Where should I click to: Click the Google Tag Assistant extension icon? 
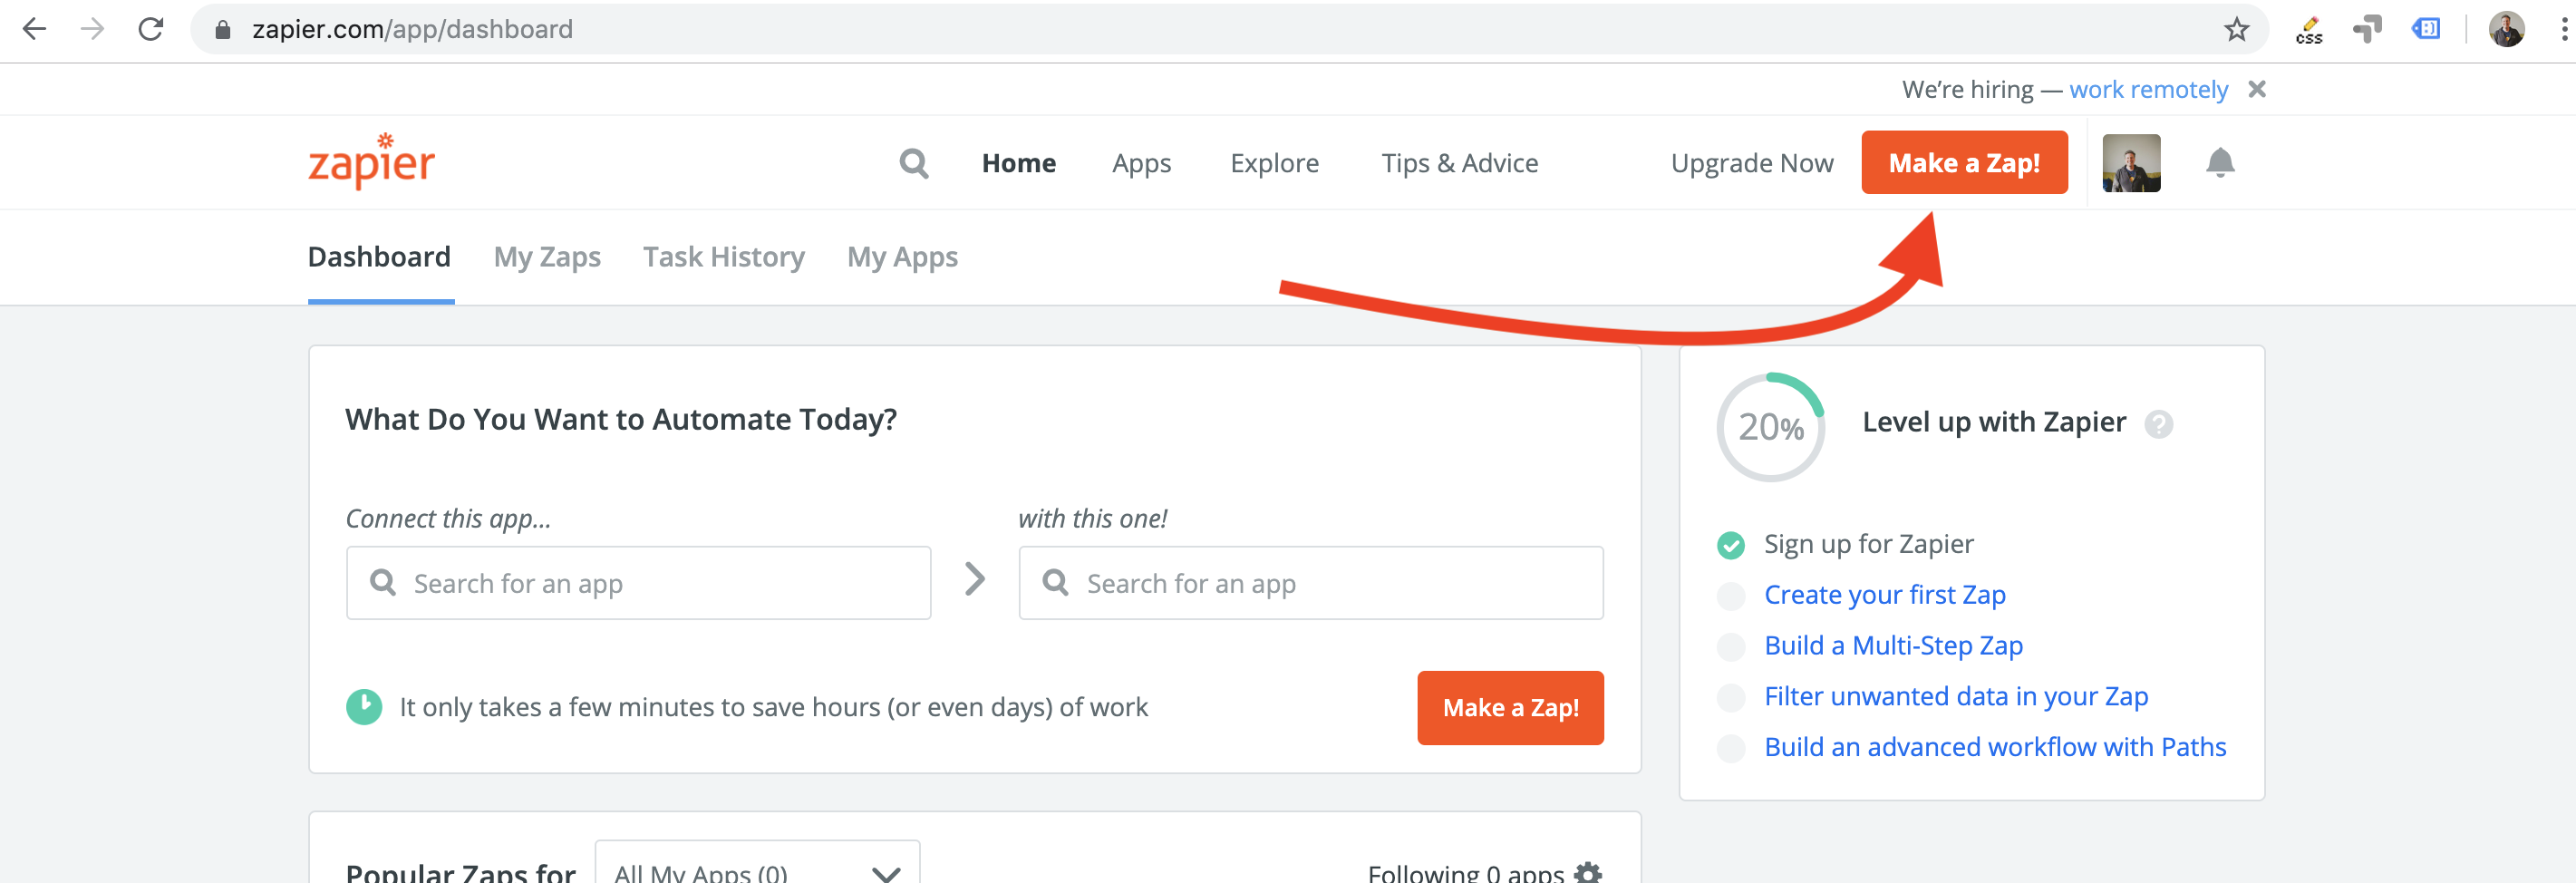(2368, 29)
